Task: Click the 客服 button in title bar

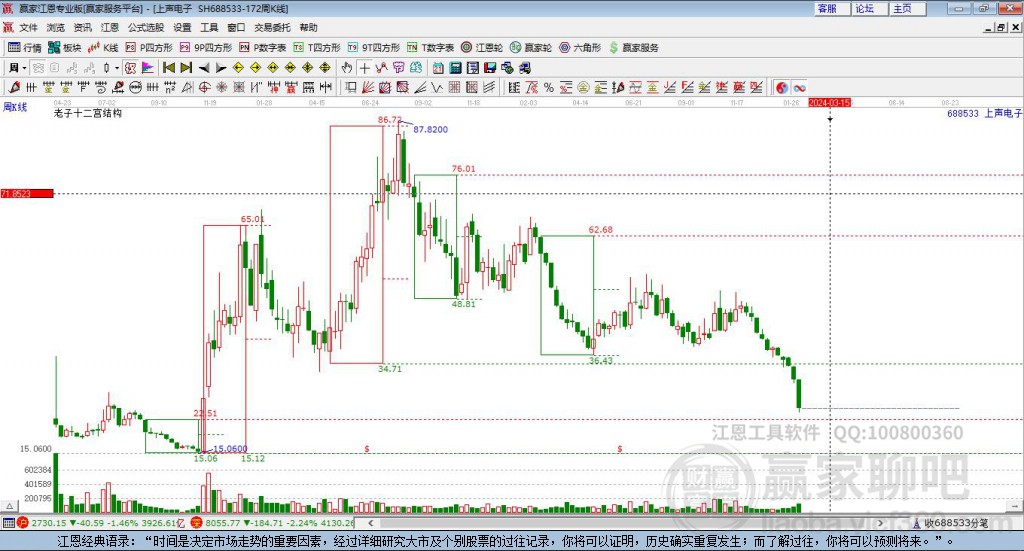Action: tap(832, 8)
